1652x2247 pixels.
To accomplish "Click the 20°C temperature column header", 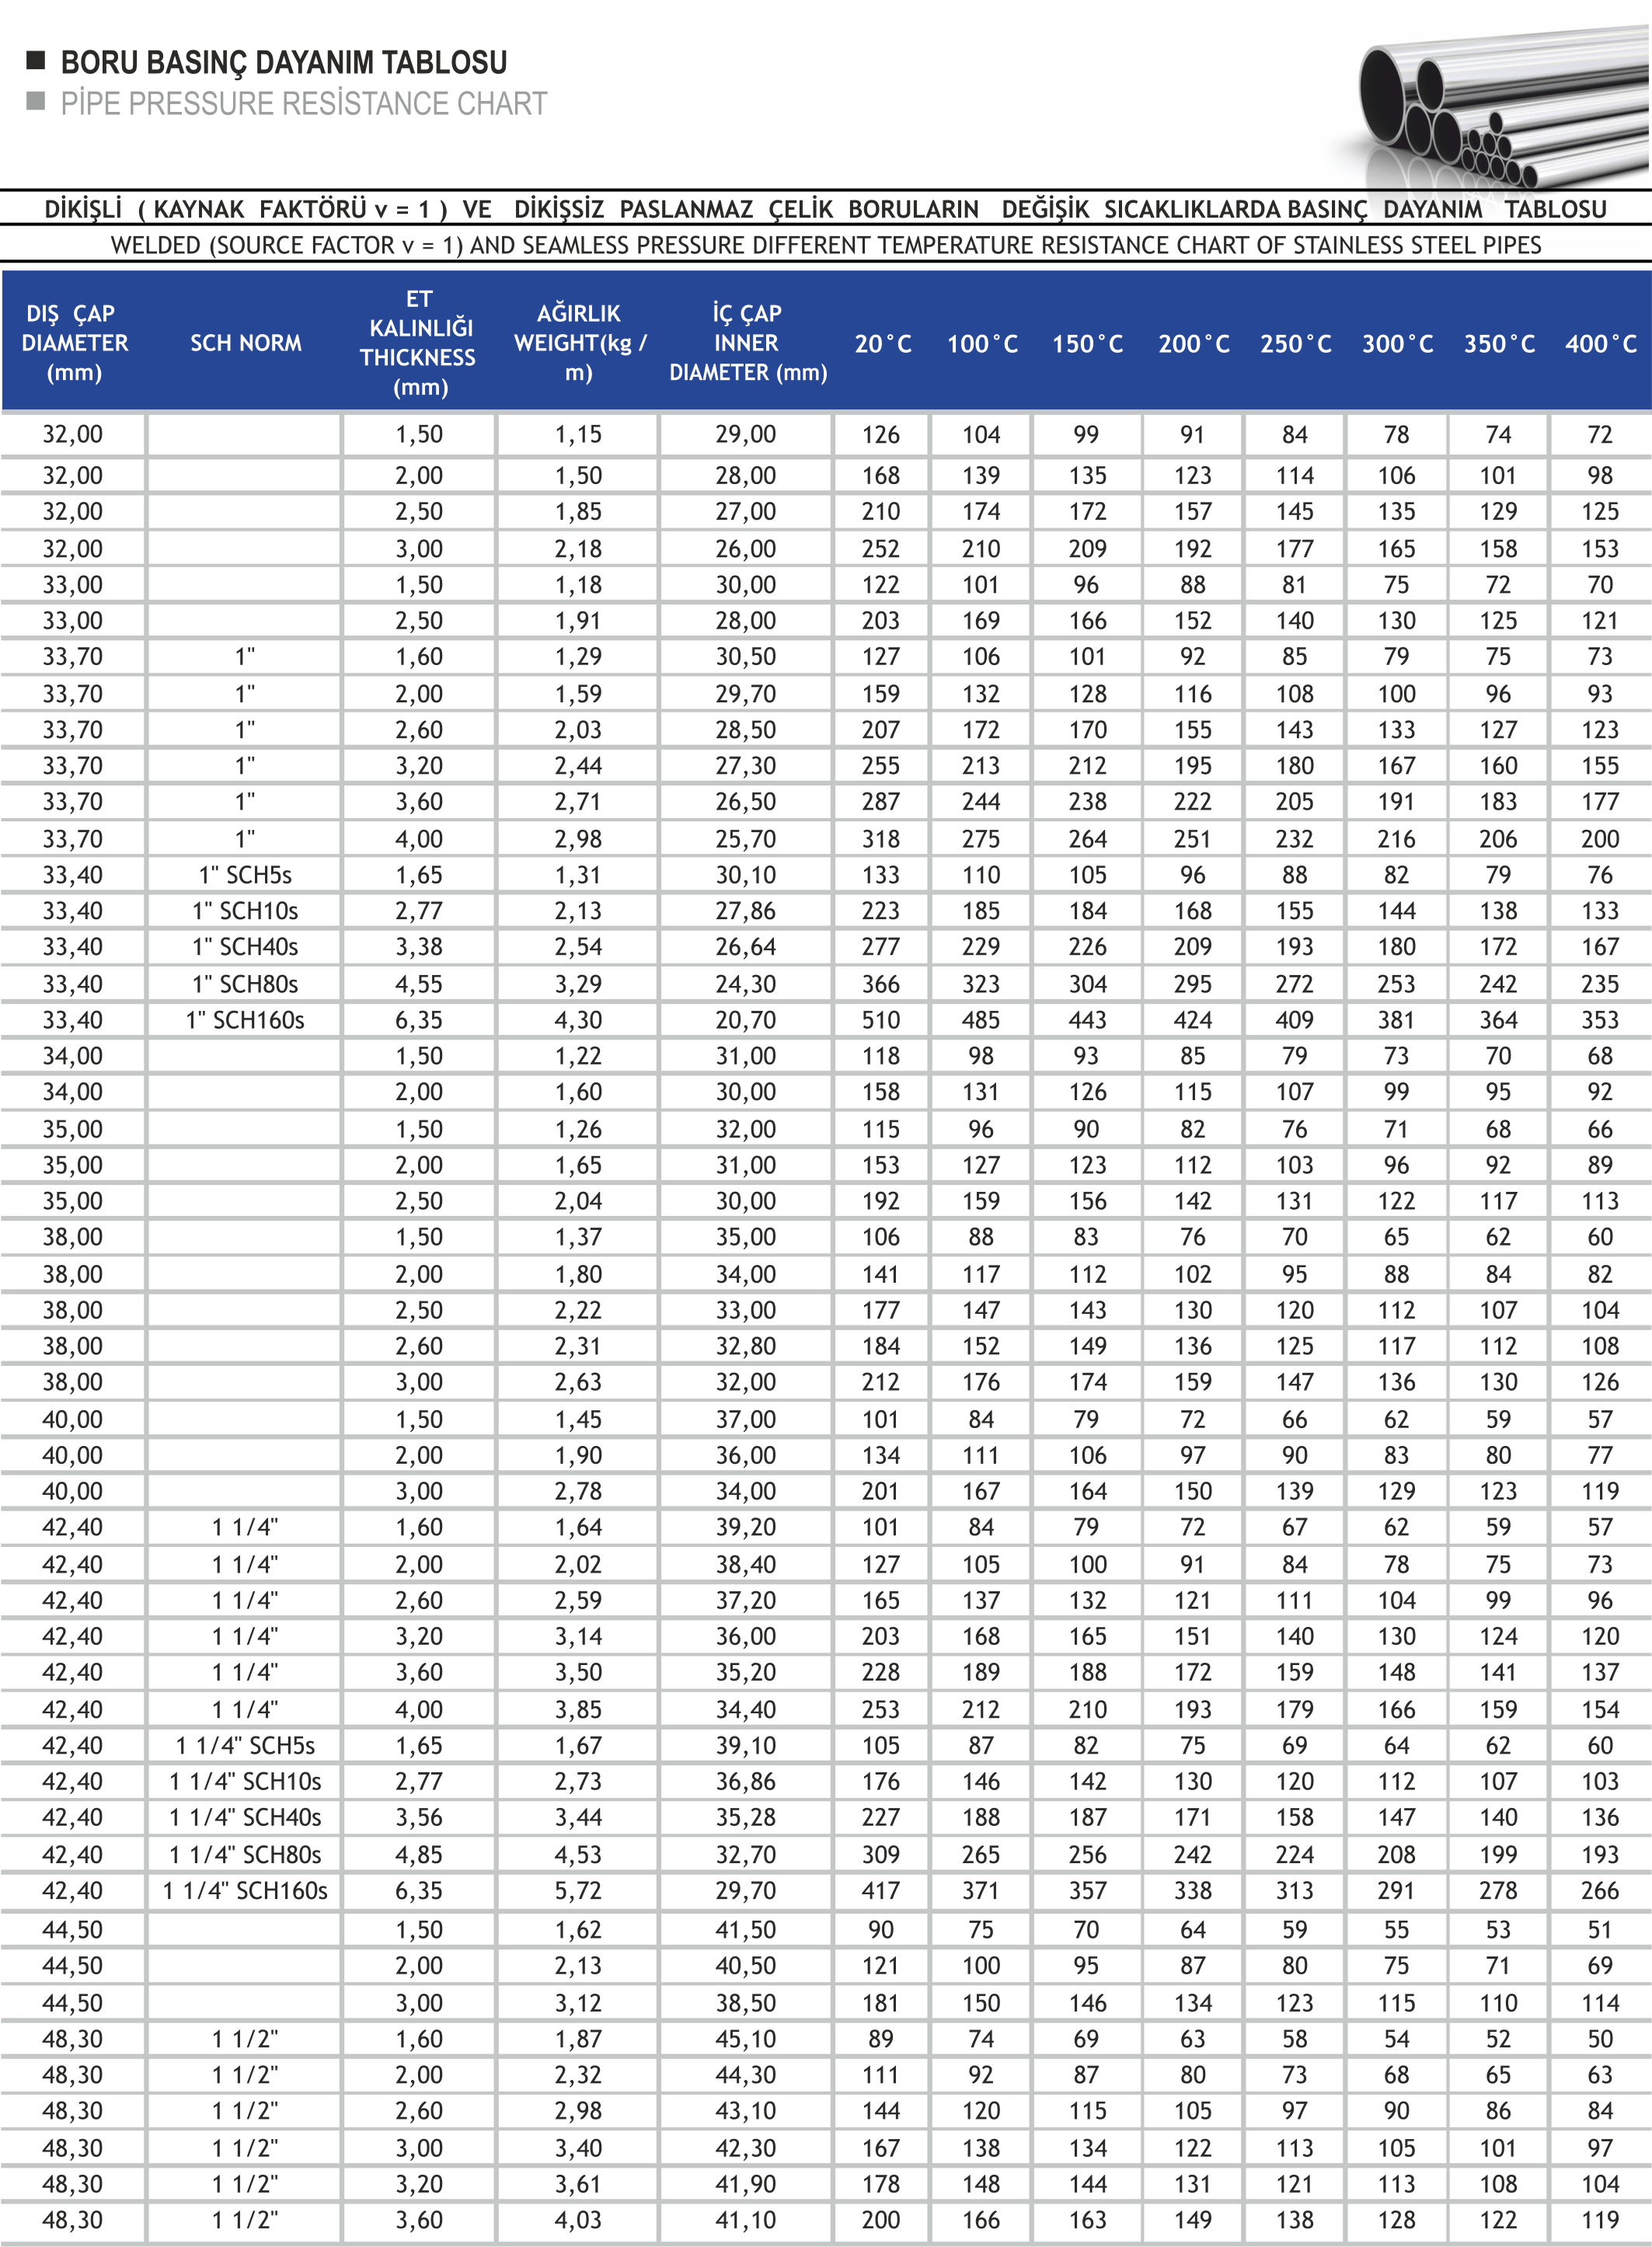I will (882, 344).
